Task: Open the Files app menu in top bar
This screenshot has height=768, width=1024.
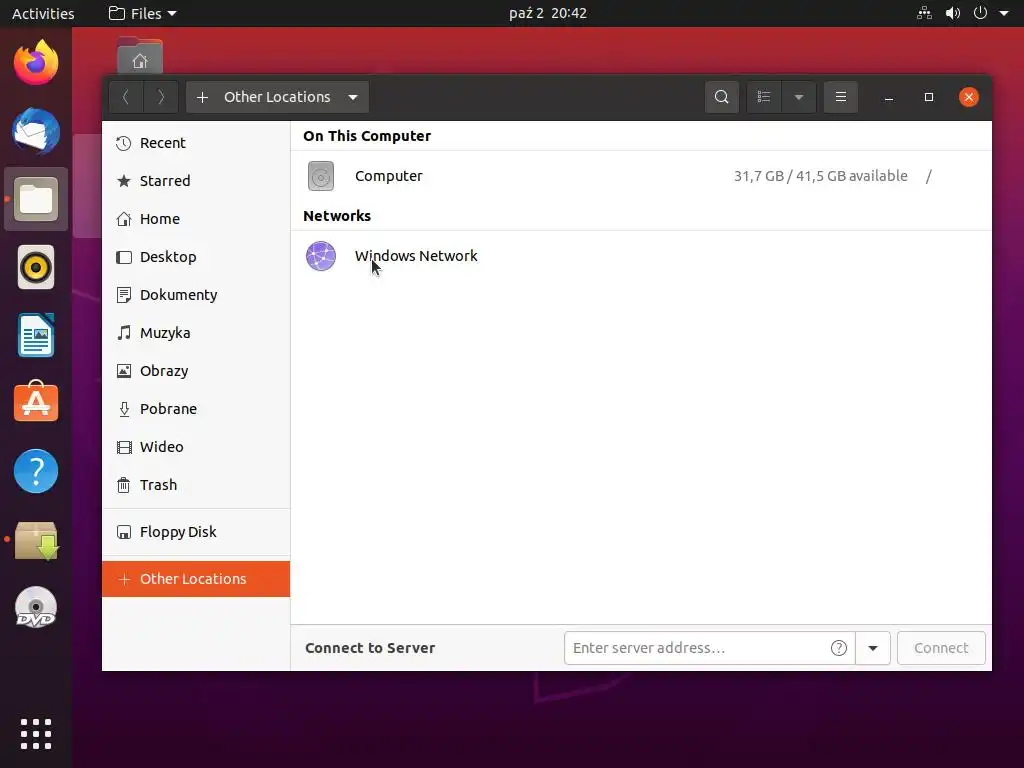Action: coord(142,13)
